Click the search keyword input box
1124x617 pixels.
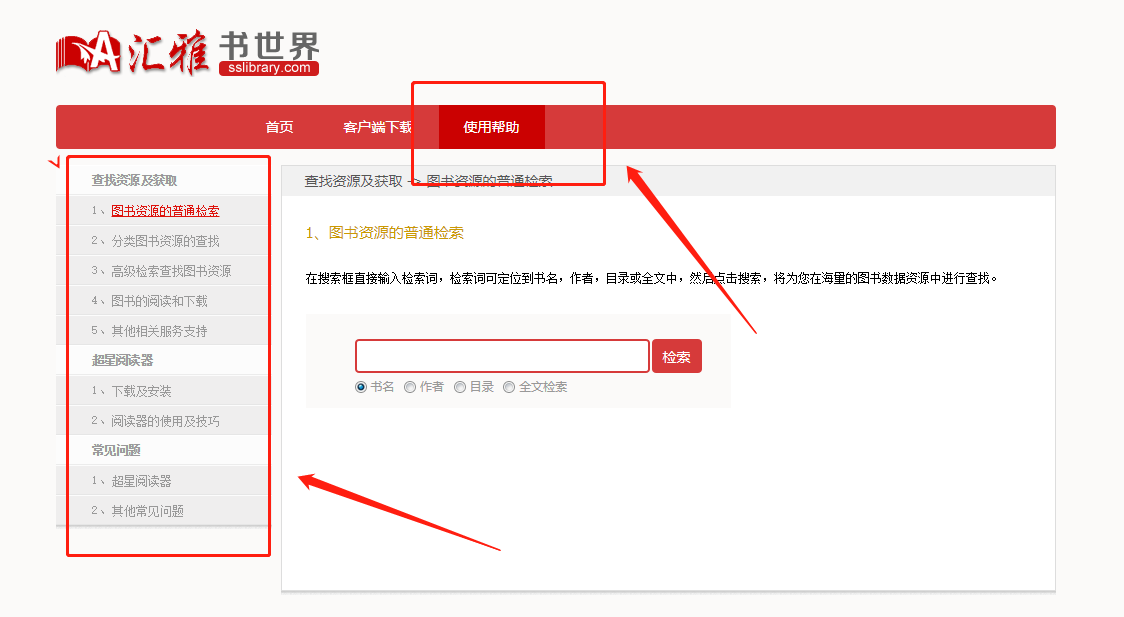(503, 356)
